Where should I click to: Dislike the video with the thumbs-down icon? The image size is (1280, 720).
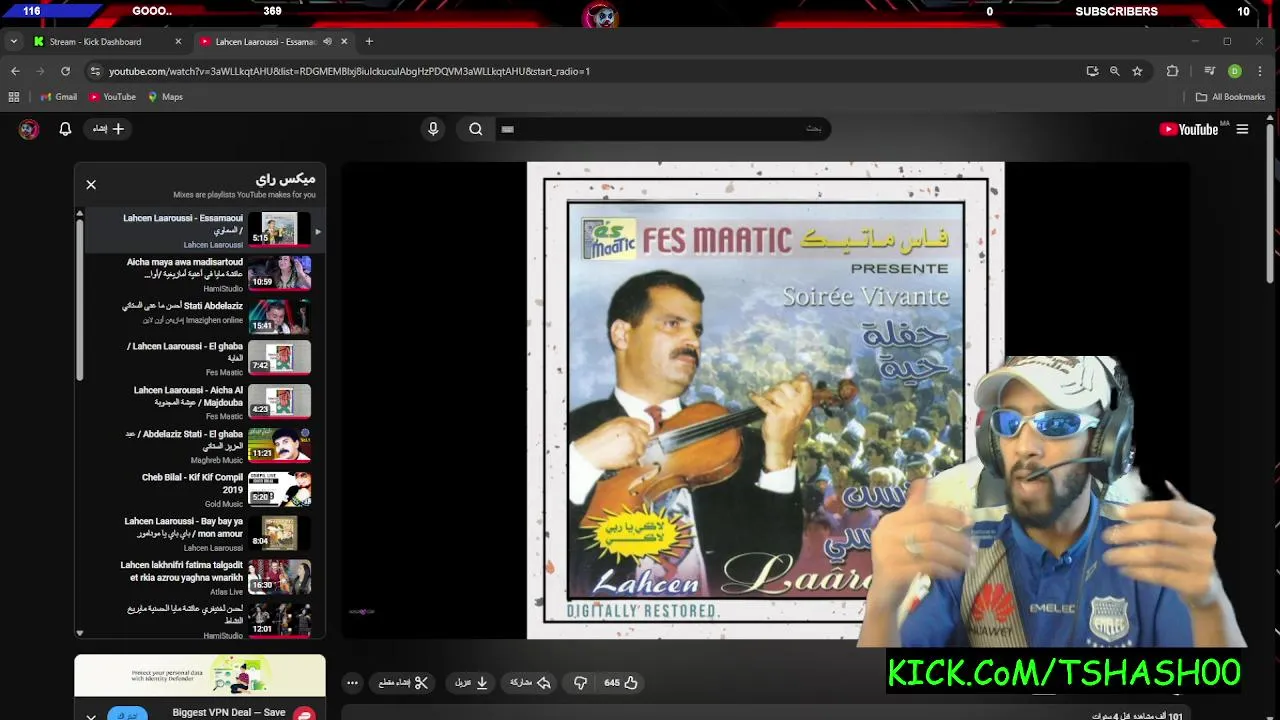(x=581, y=683)
